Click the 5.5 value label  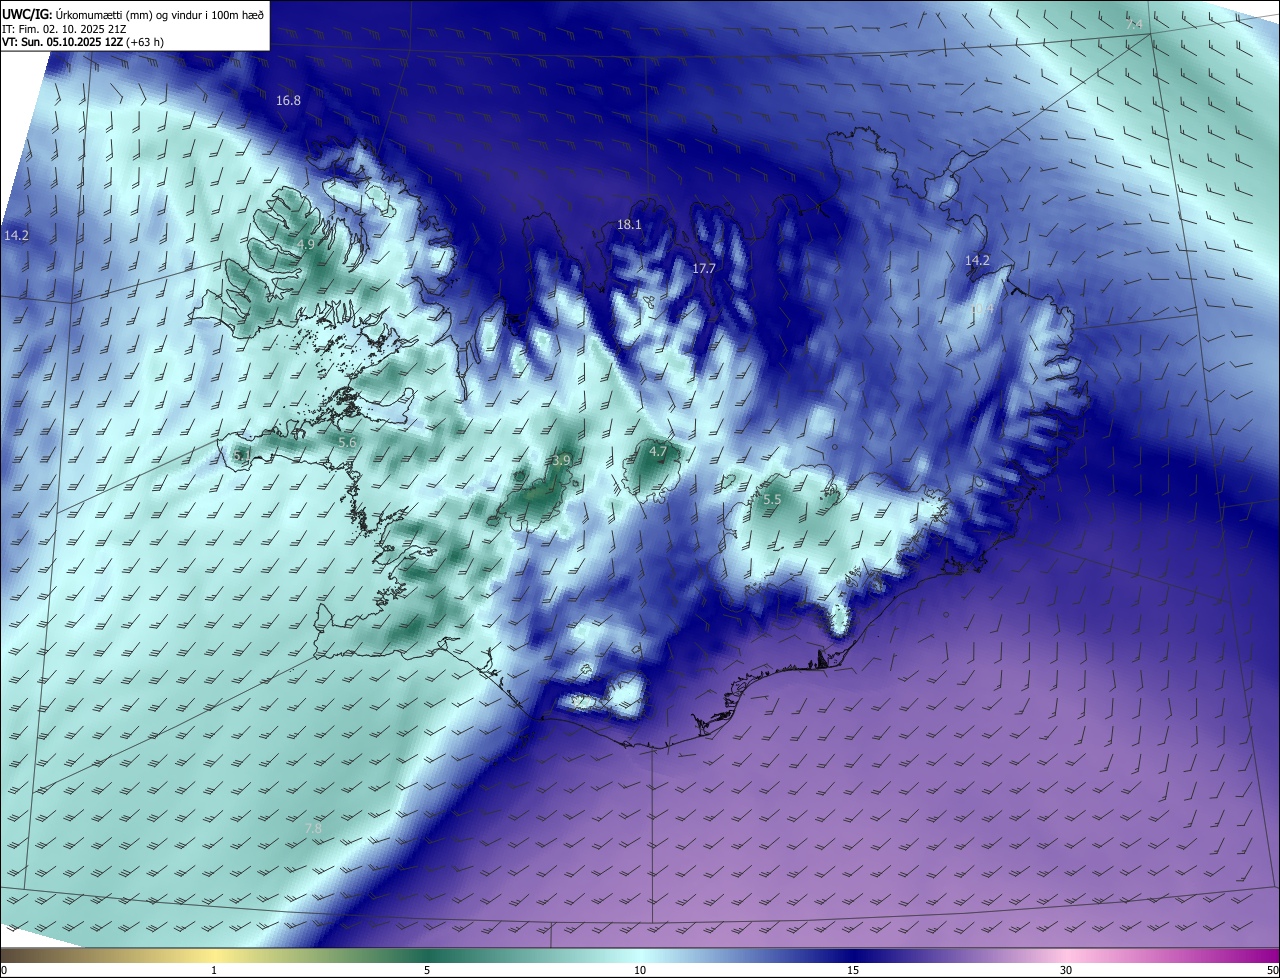pos(772,499)
